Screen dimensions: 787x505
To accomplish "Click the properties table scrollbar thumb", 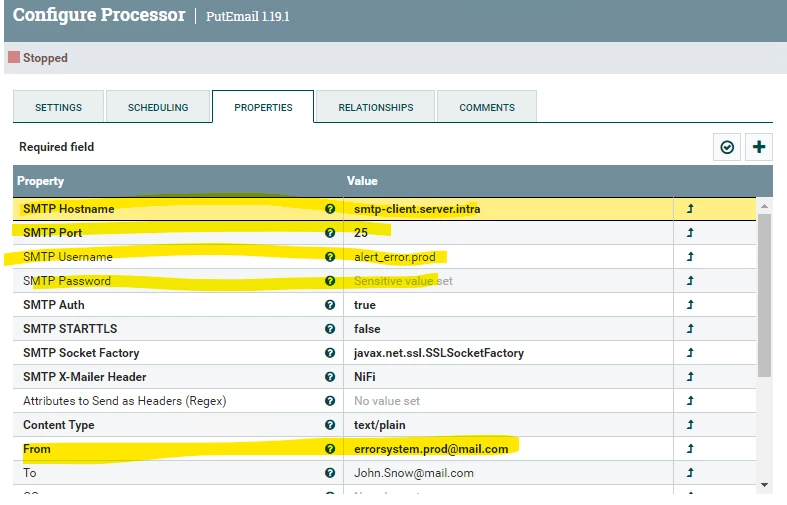I will [x=764, y=295].
